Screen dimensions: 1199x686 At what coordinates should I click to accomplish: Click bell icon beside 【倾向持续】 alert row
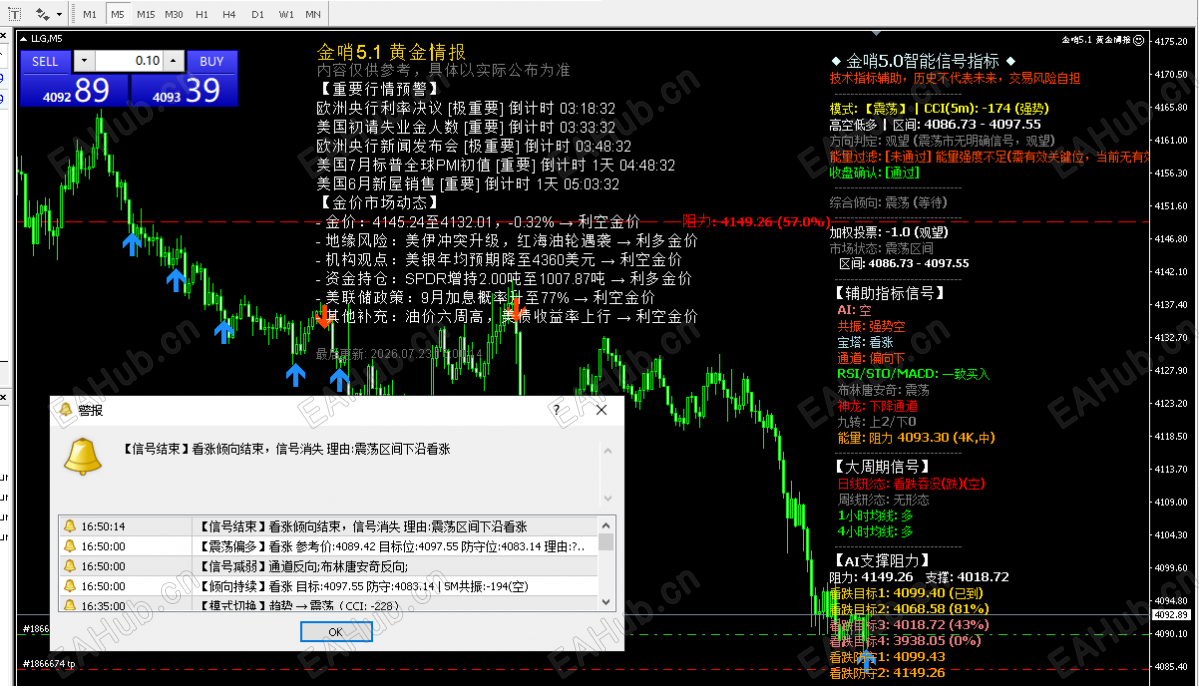(70, 586)
